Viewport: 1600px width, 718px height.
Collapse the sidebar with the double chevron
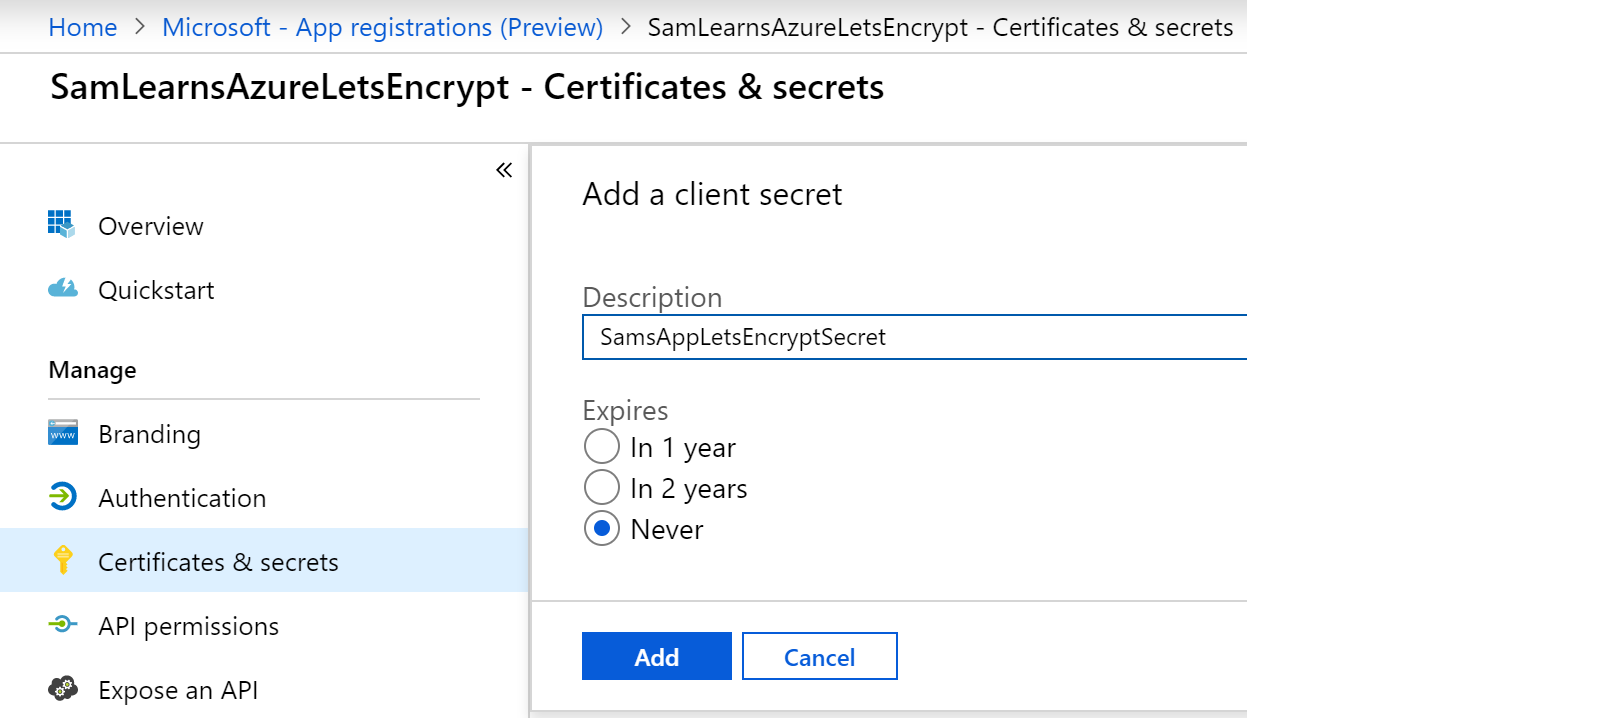pos(504,170)
